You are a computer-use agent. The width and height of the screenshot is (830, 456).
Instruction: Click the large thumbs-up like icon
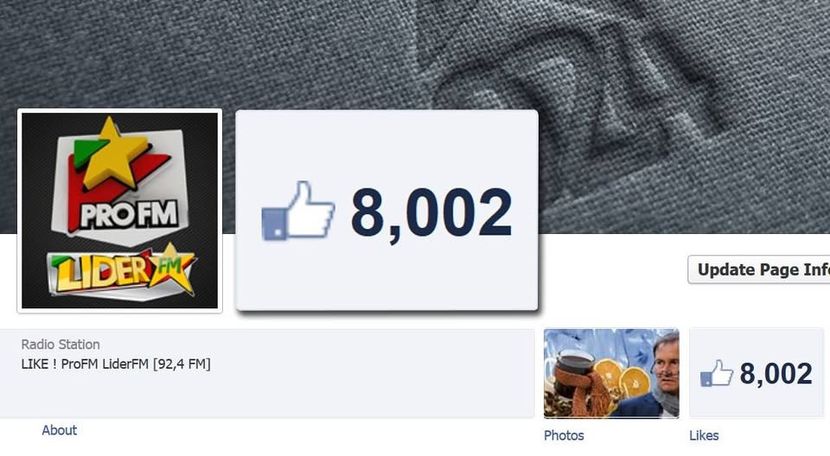(x=298, y=211)
